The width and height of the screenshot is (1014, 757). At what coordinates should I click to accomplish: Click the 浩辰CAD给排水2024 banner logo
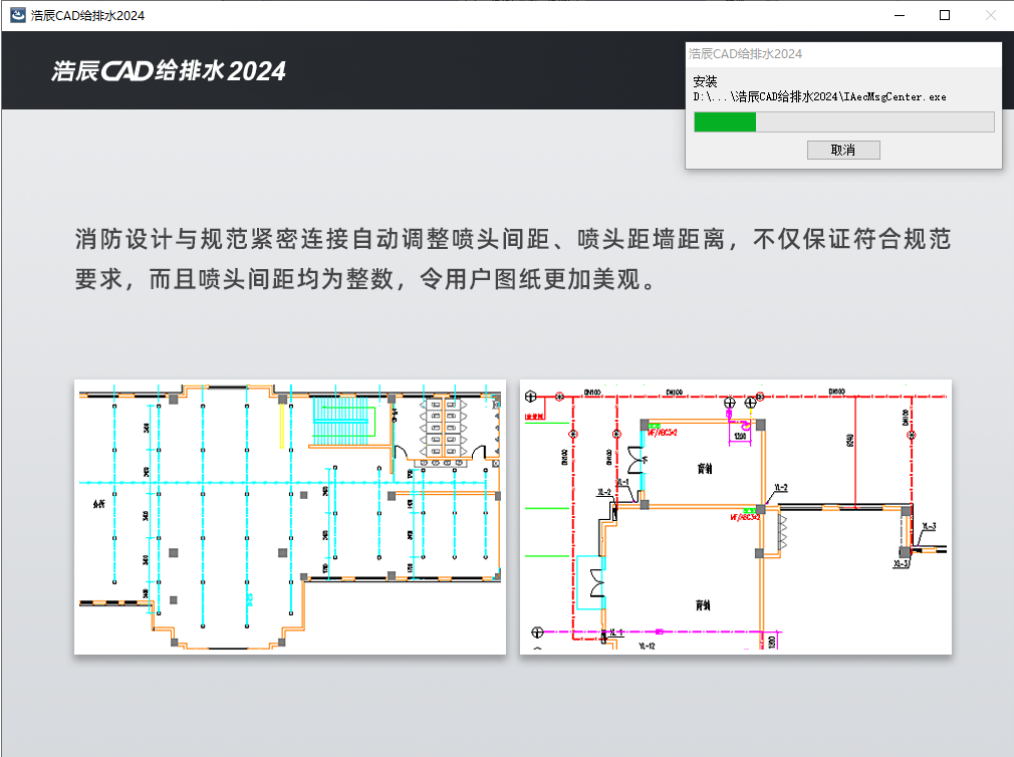[168, 71]
